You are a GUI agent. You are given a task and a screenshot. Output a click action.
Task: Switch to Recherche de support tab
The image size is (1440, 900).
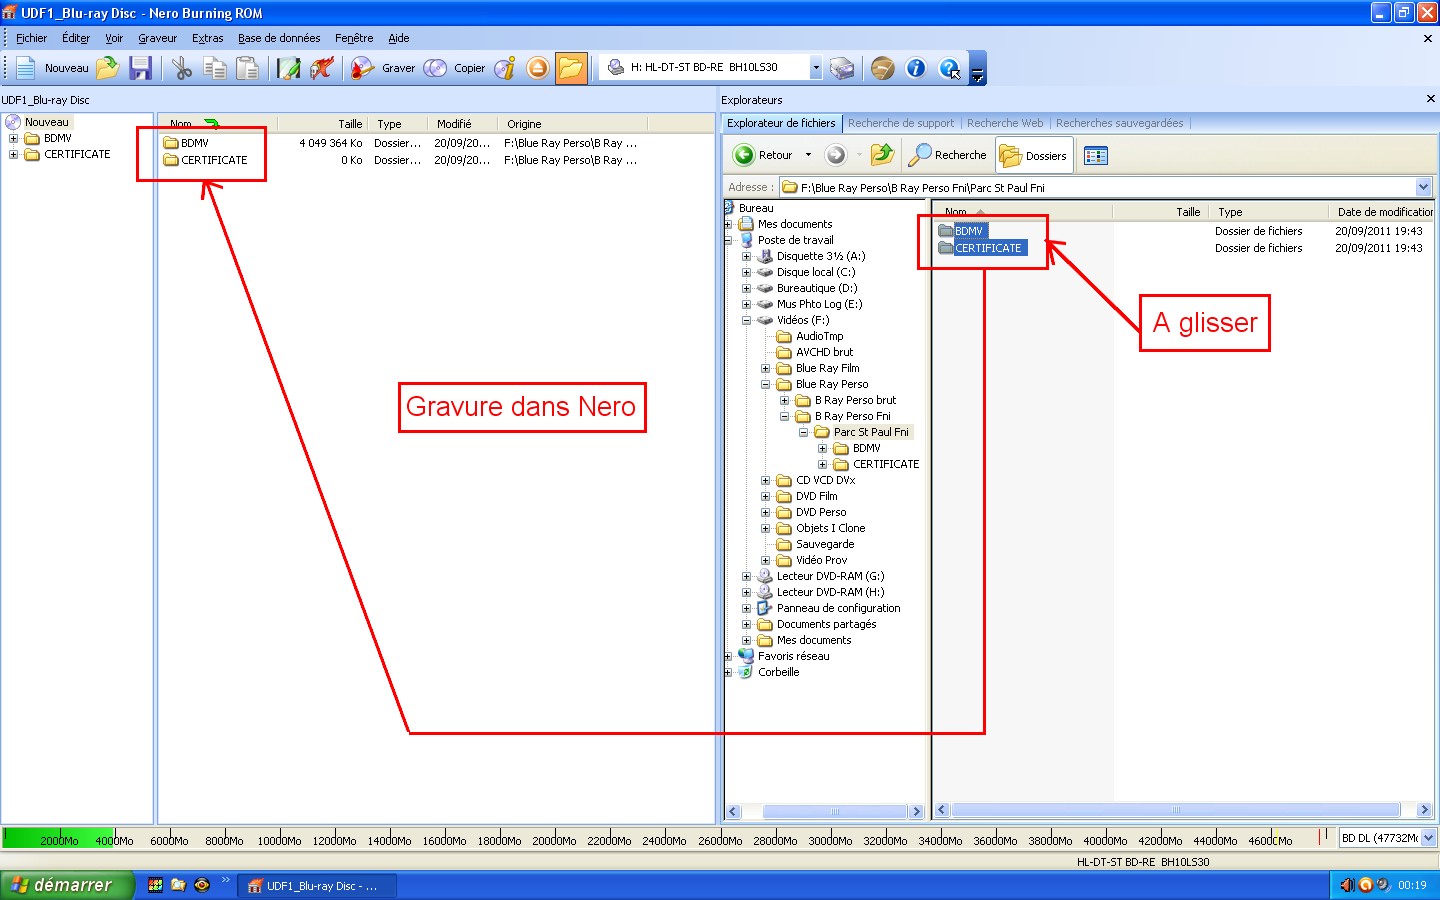click(x=901, y=123)
